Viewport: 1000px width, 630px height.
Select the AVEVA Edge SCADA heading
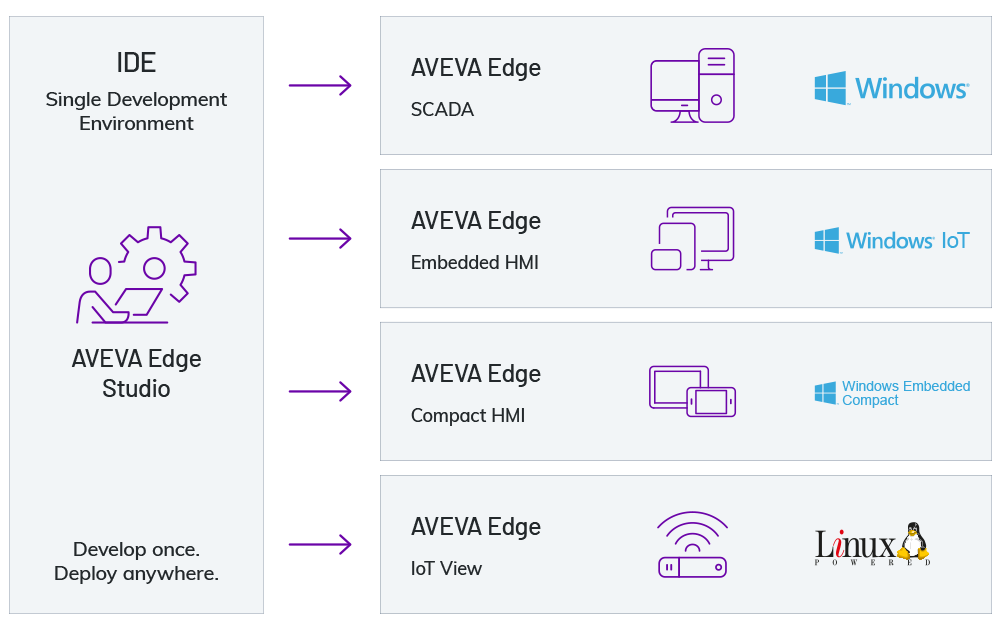pyautogui.click(x=476, y=68)
